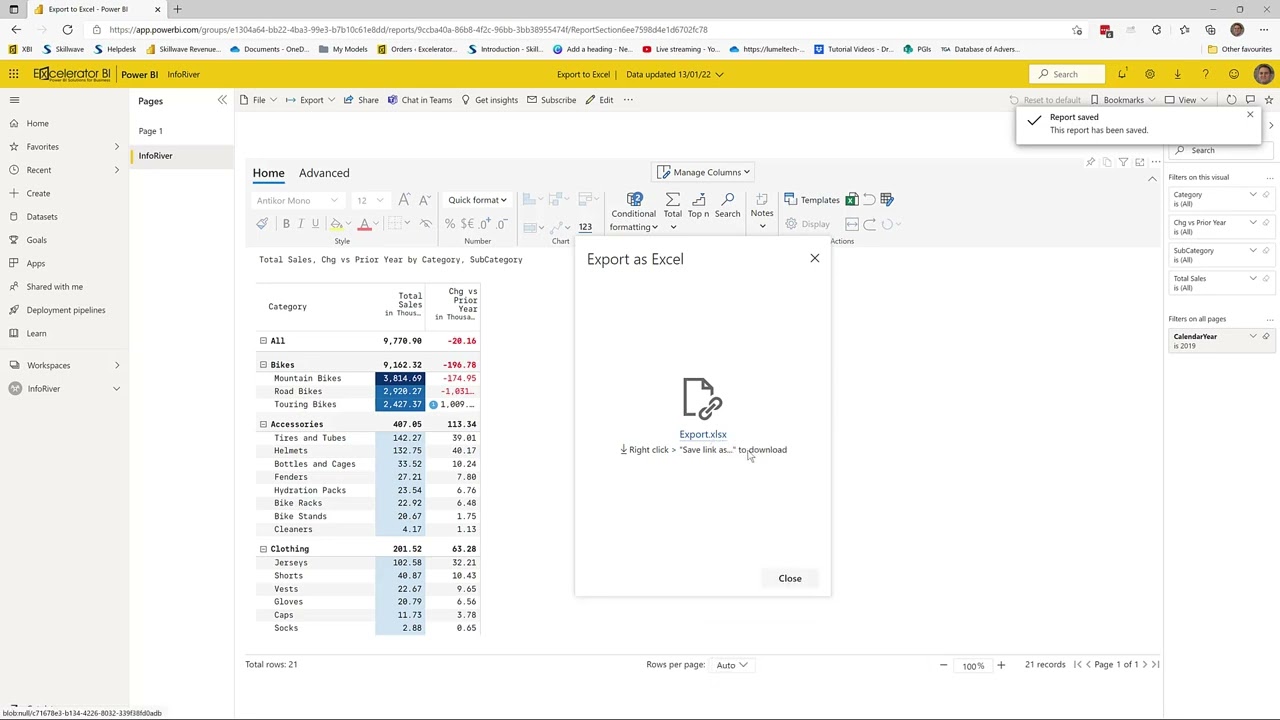
Task: Click the feedback smiley icon
Action: [1234, 74]
